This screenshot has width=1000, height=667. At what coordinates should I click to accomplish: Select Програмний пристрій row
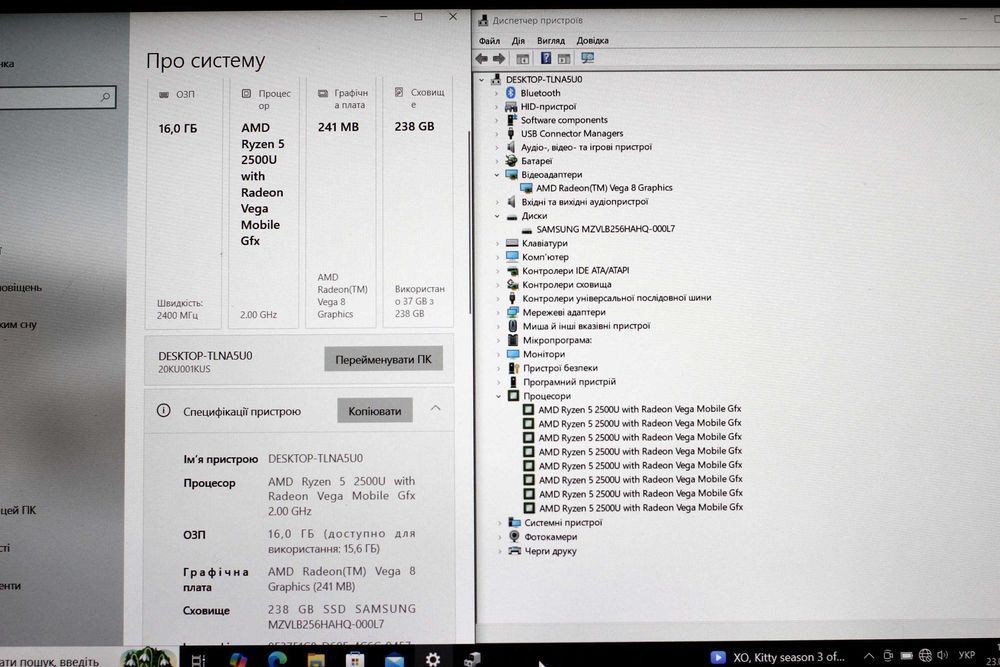click(x=569, y=382)
